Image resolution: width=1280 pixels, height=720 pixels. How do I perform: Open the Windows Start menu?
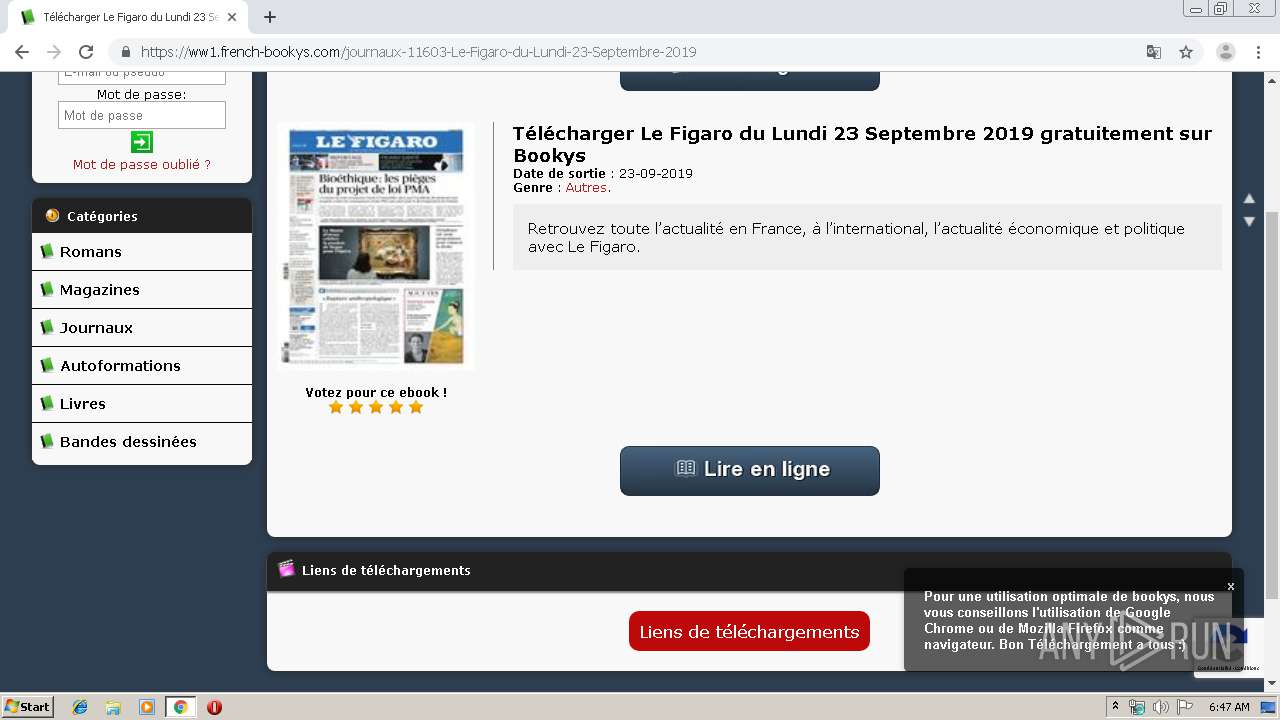28,707
